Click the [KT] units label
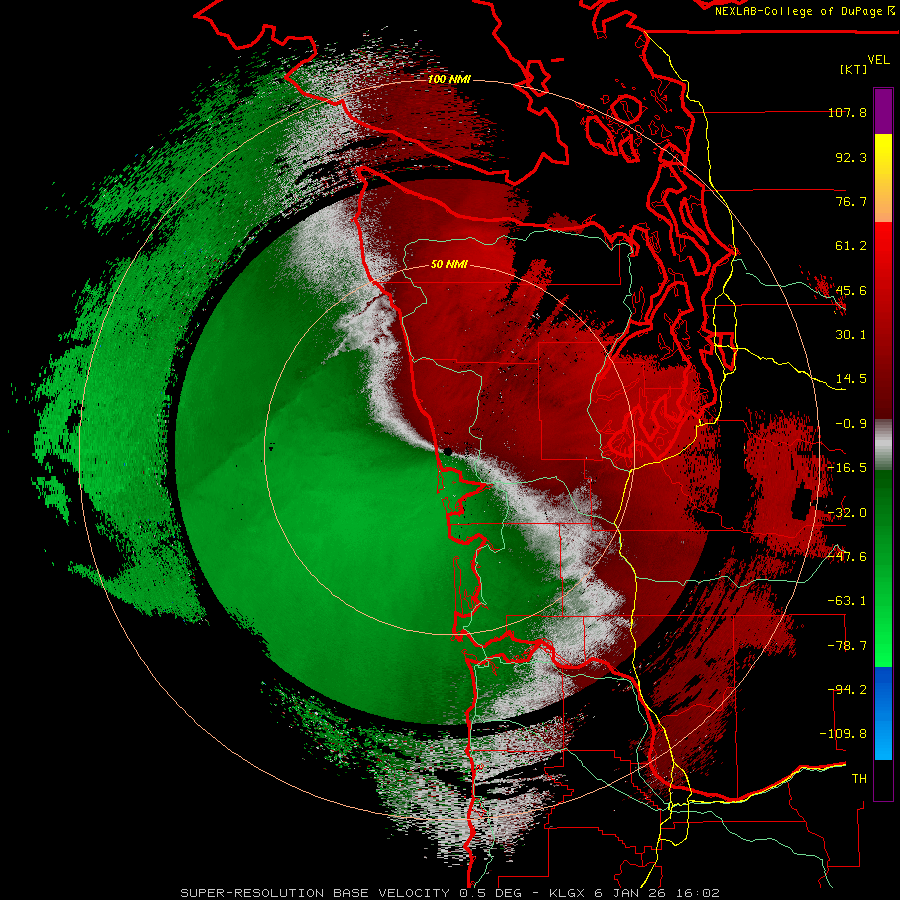 853,69
